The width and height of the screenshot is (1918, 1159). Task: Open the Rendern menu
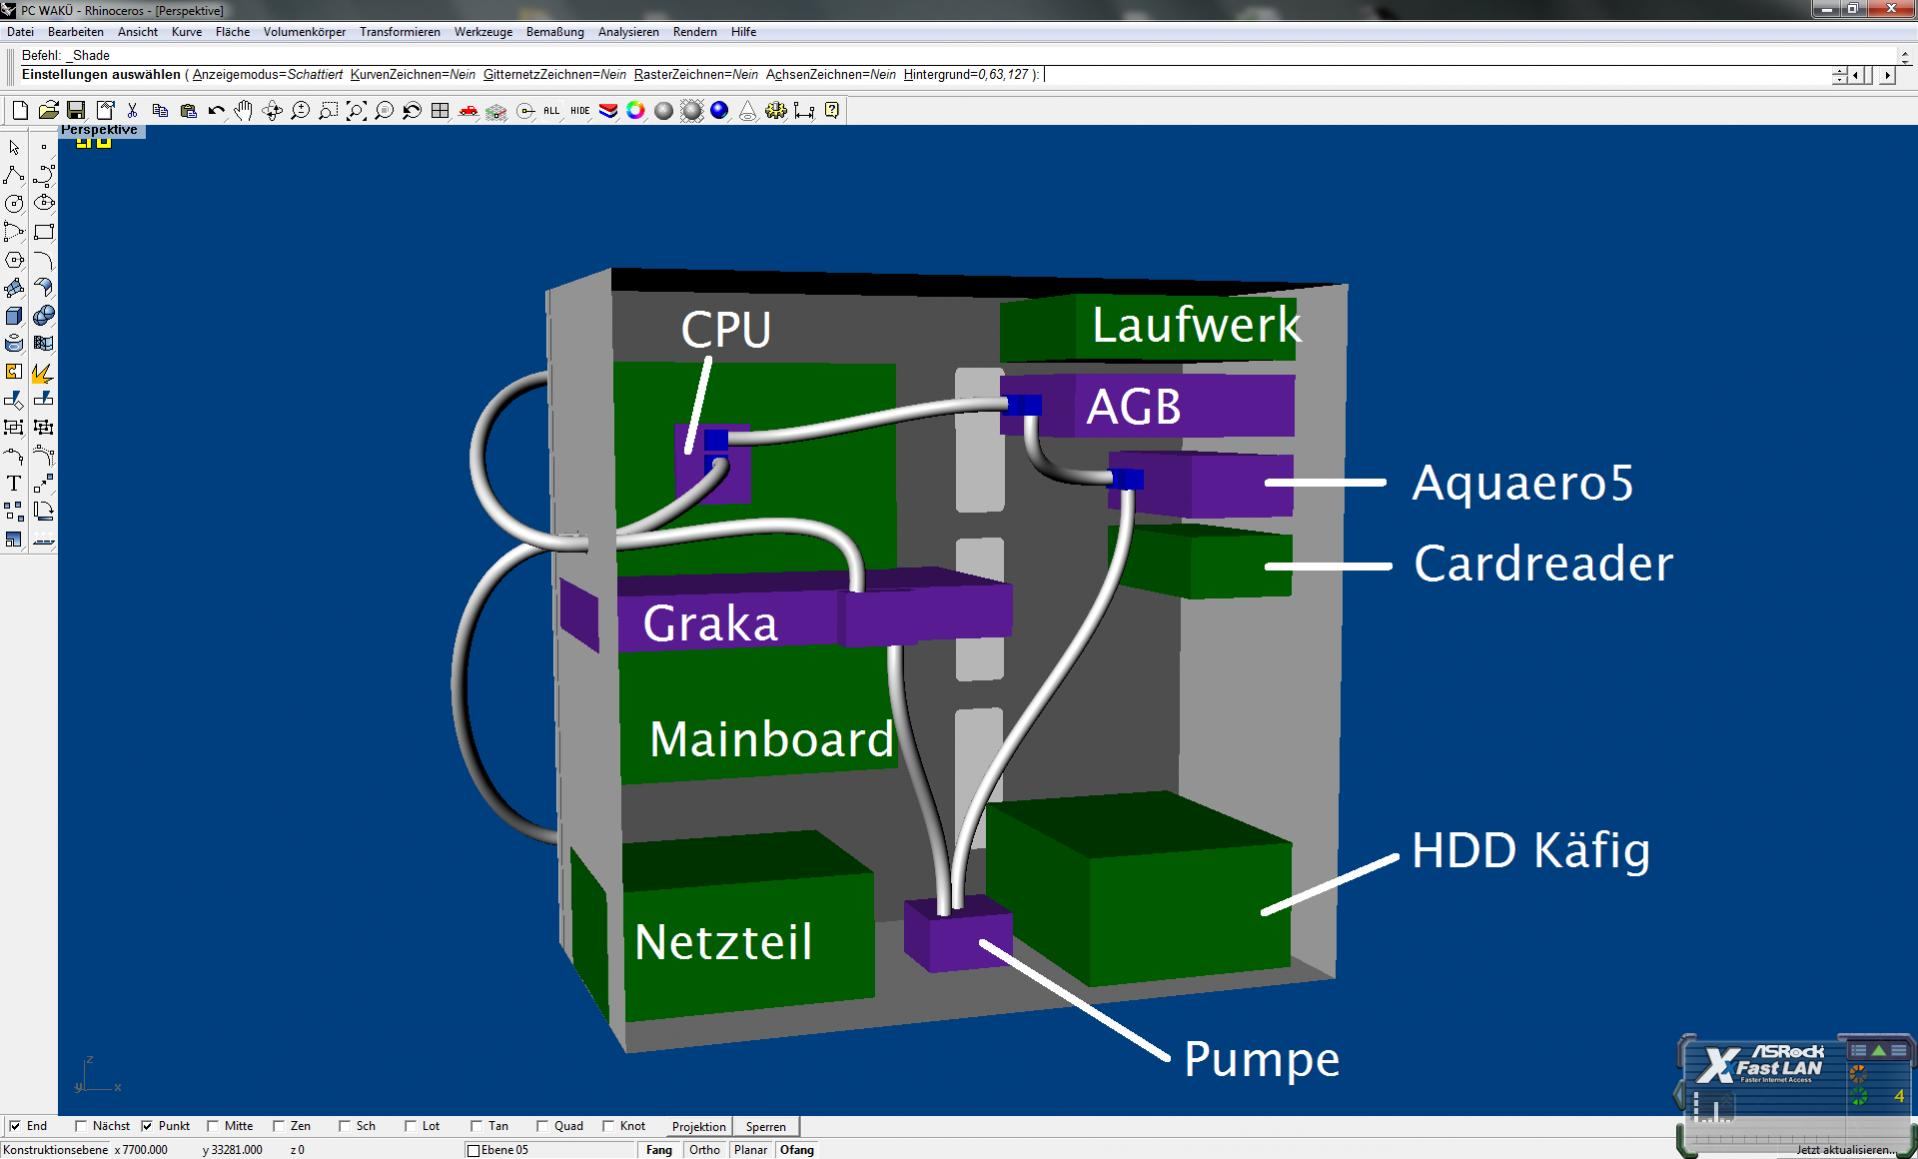click(695, 32)
